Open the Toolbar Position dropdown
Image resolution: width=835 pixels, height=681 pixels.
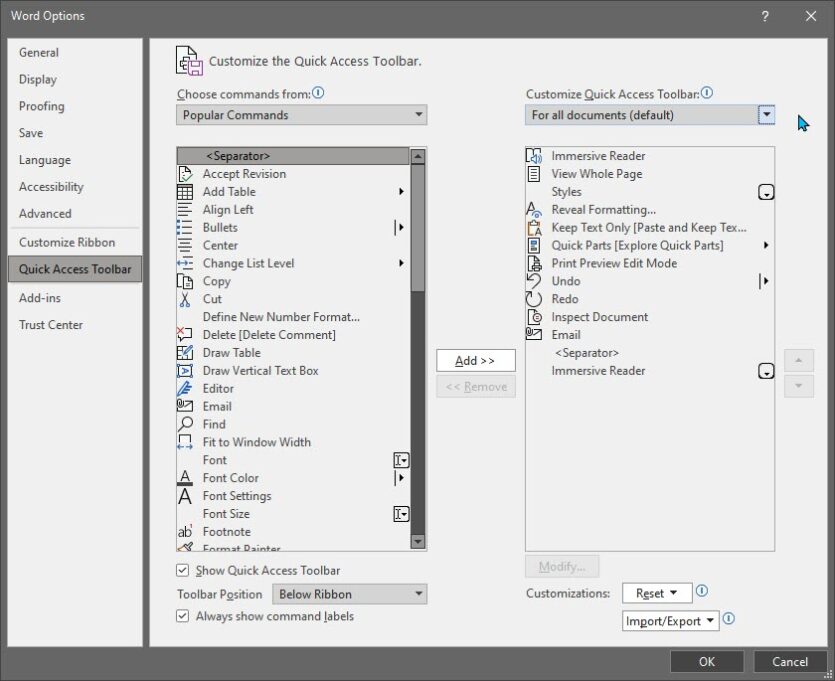tap(349, 594)
